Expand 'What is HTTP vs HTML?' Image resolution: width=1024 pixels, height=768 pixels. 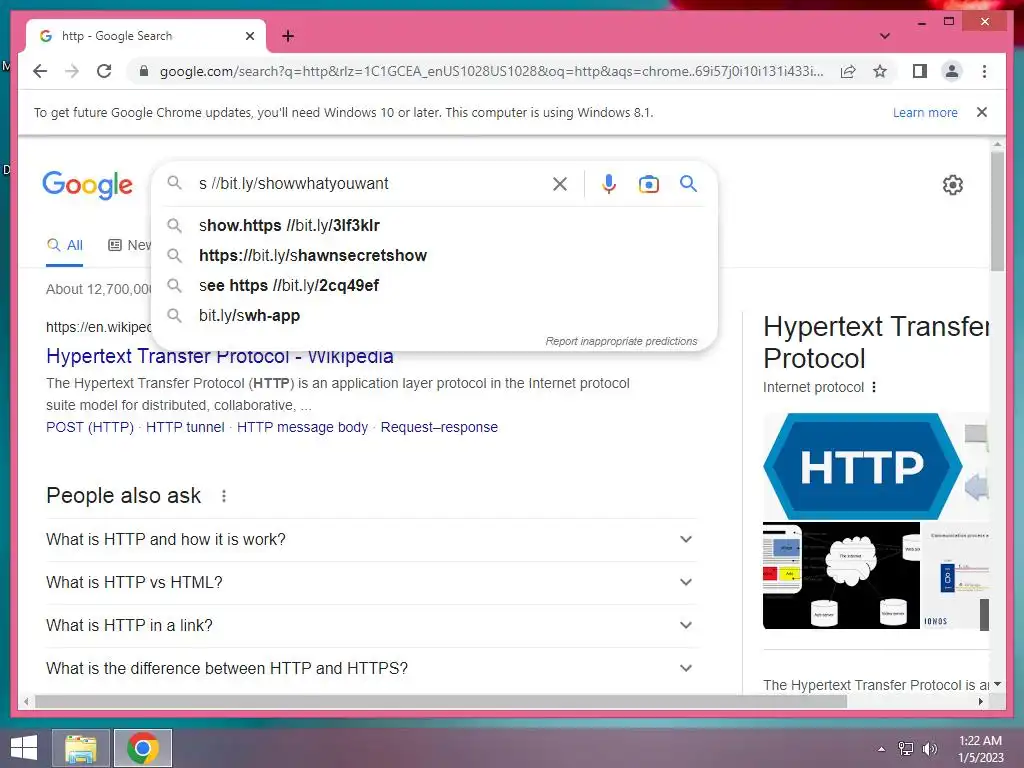coord(371,583)
